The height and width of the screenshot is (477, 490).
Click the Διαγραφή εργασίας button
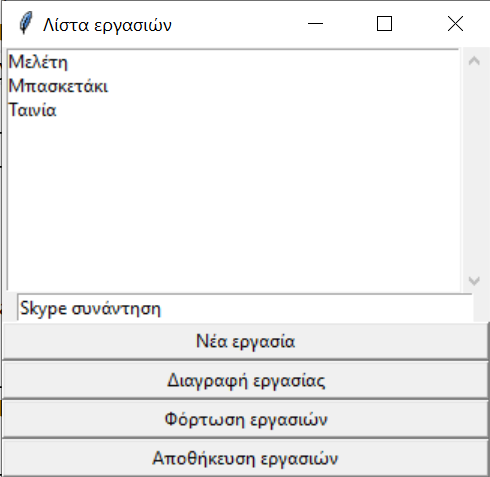[x=245, y=380]
